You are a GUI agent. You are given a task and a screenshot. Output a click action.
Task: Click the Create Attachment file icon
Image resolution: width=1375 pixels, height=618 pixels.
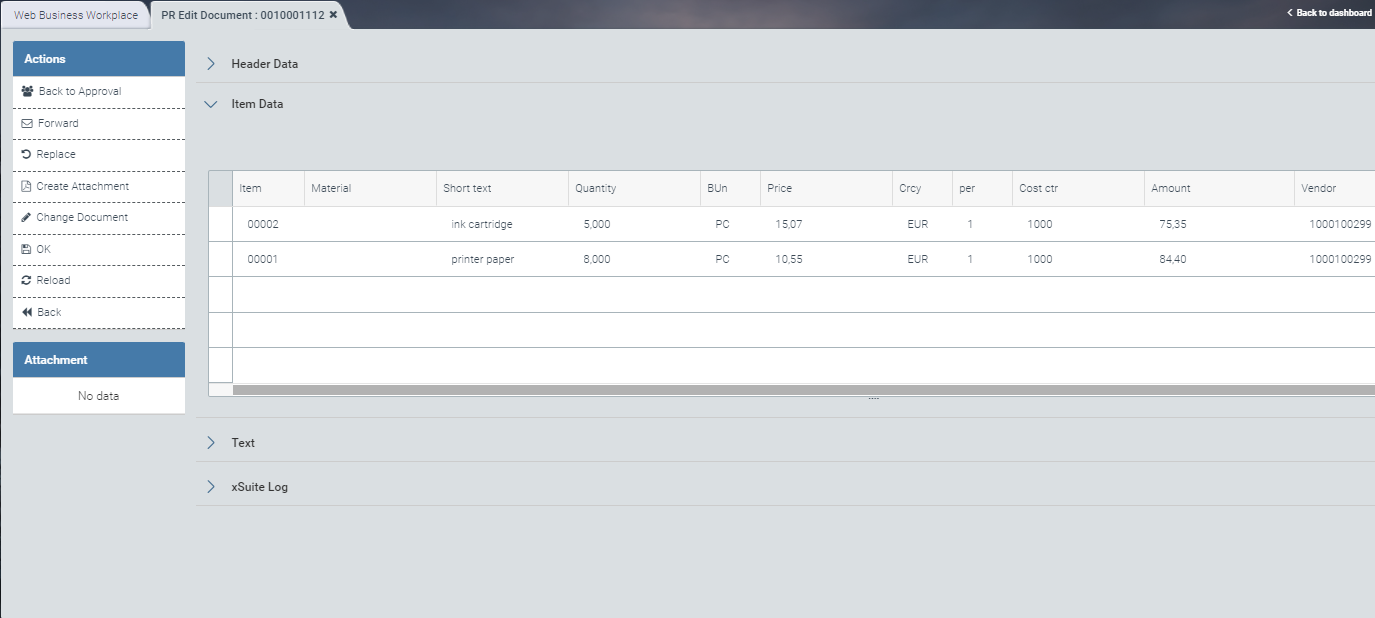pos(26,186)
